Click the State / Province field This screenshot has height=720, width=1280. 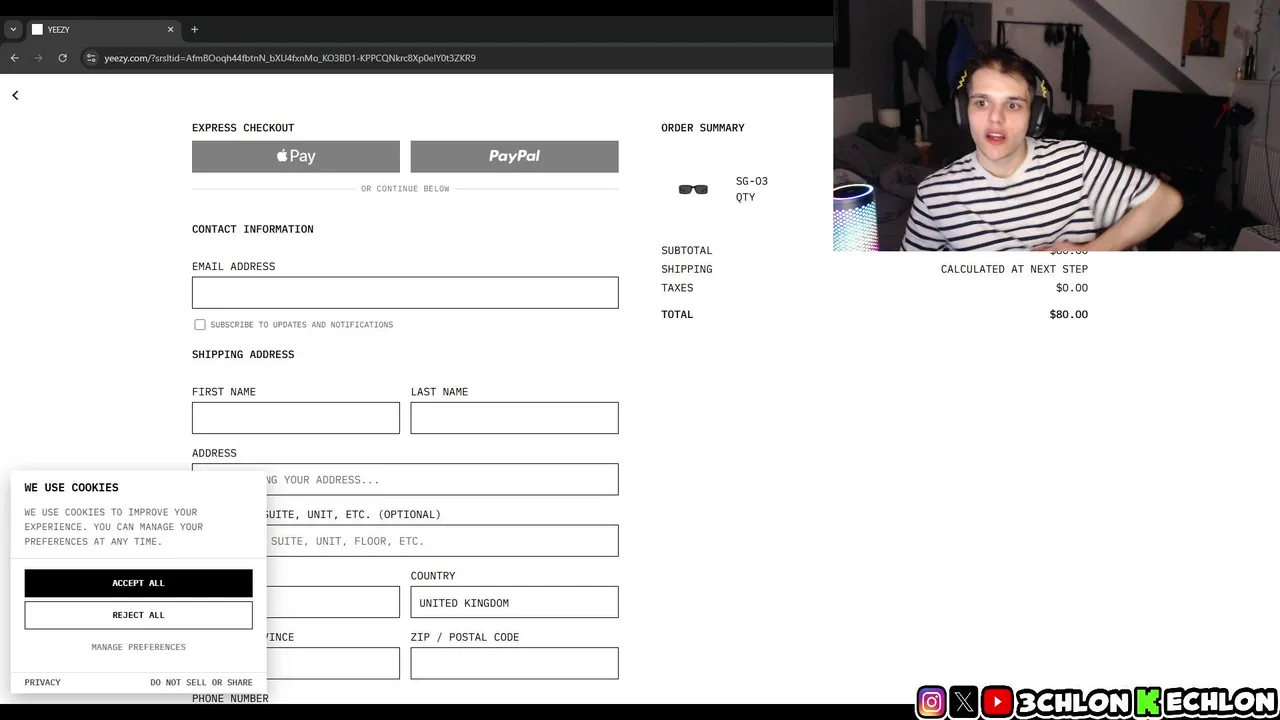pos(333,663)
